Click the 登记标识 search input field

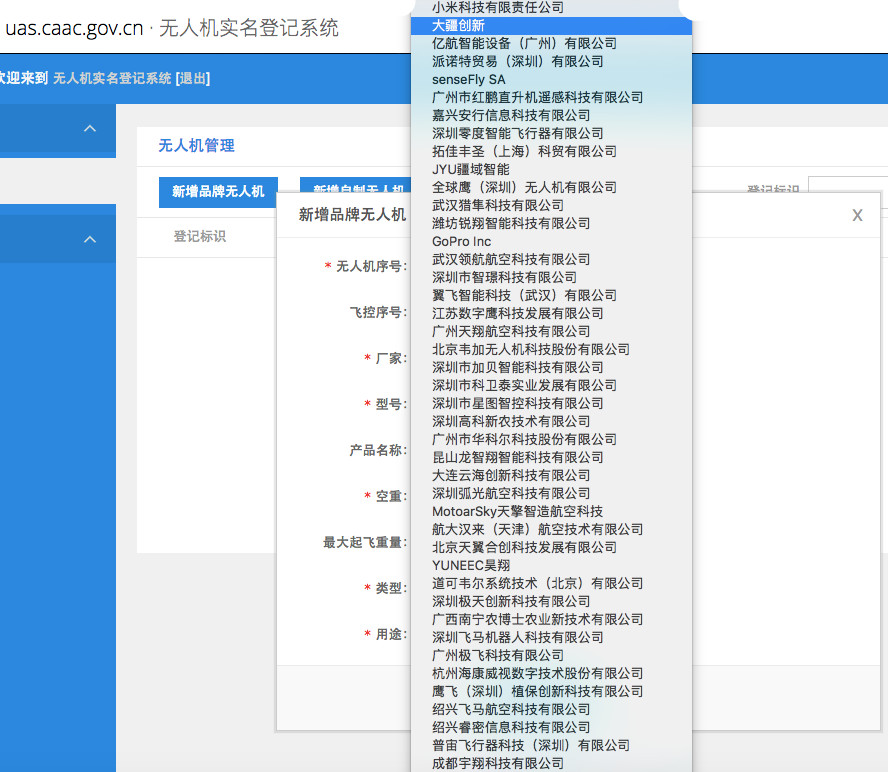[847, 190]
